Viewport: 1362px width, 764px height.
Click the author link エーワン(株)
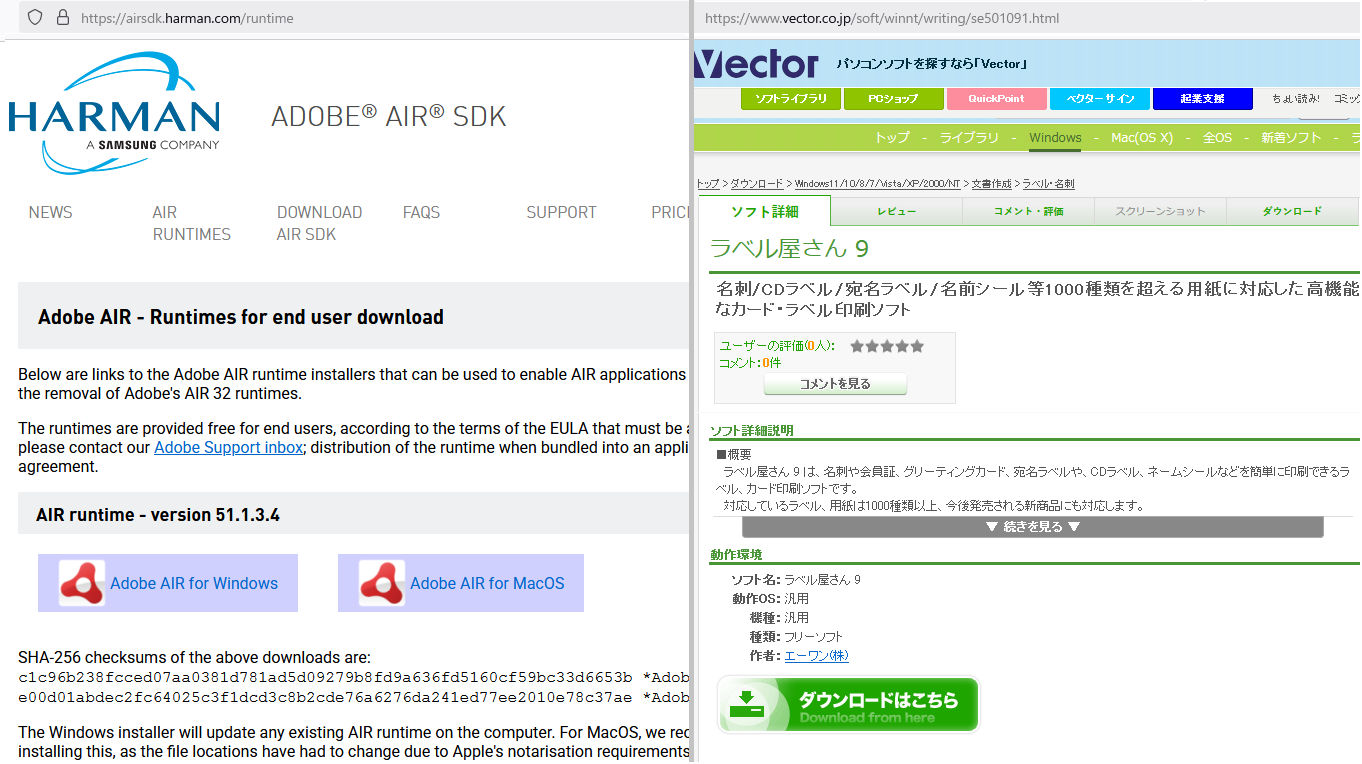tap(816, 656)
